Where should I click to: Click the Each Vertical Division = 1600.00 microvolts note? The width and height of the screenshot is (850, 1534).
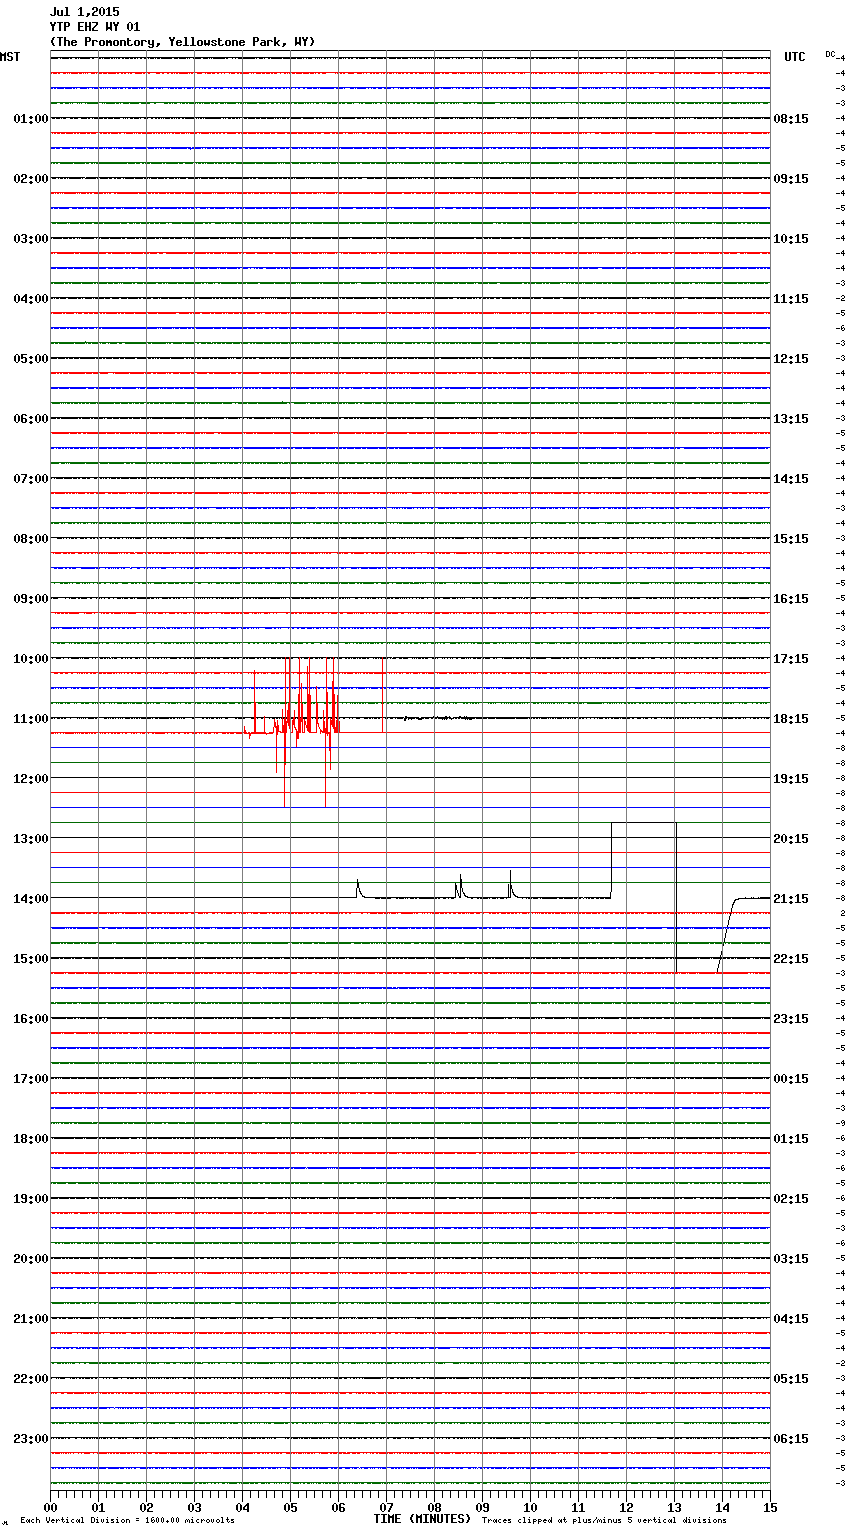(x=127, y=1521)
